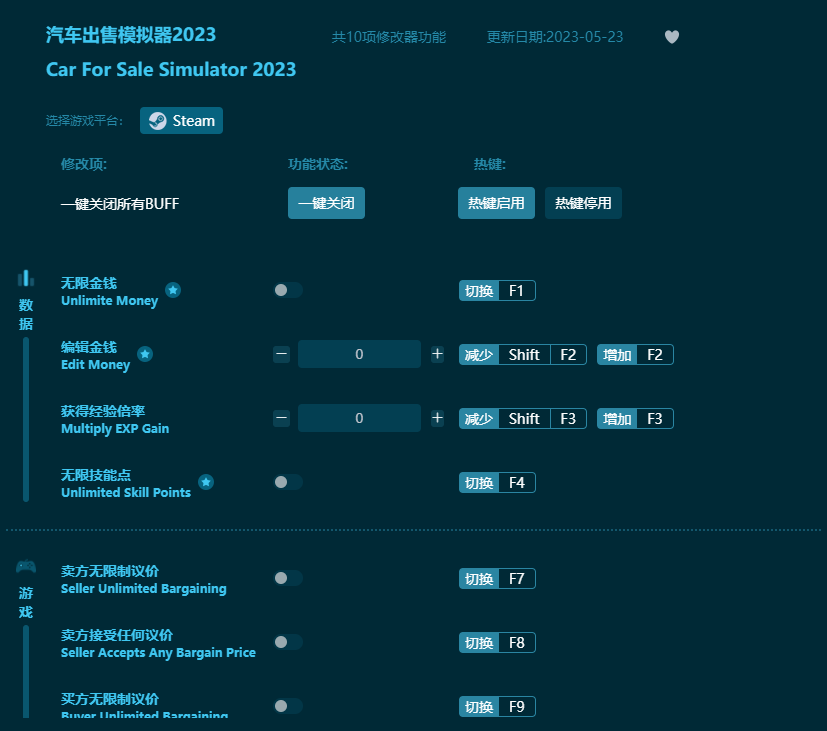Toggle Buyer Unlimited Bargaining switch

288,706
